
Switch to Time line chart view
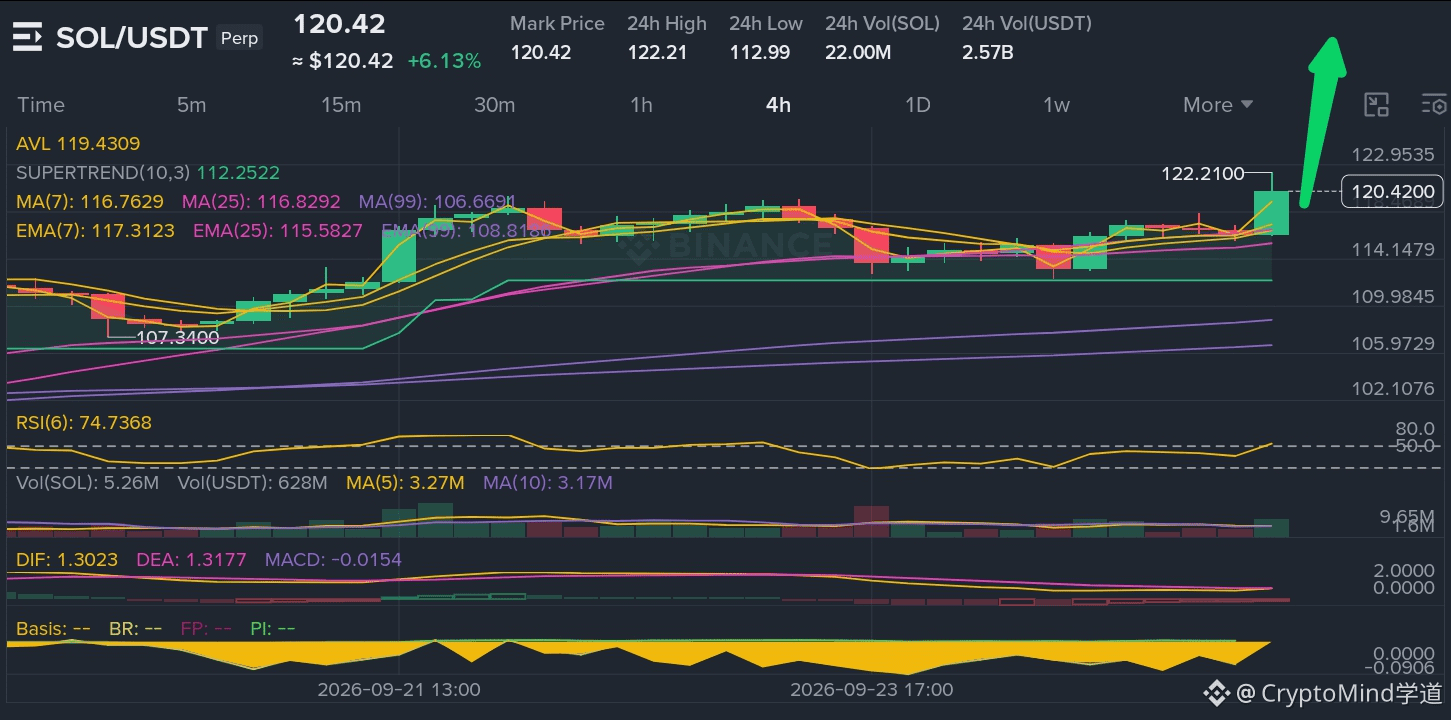[x=41, y=105]
